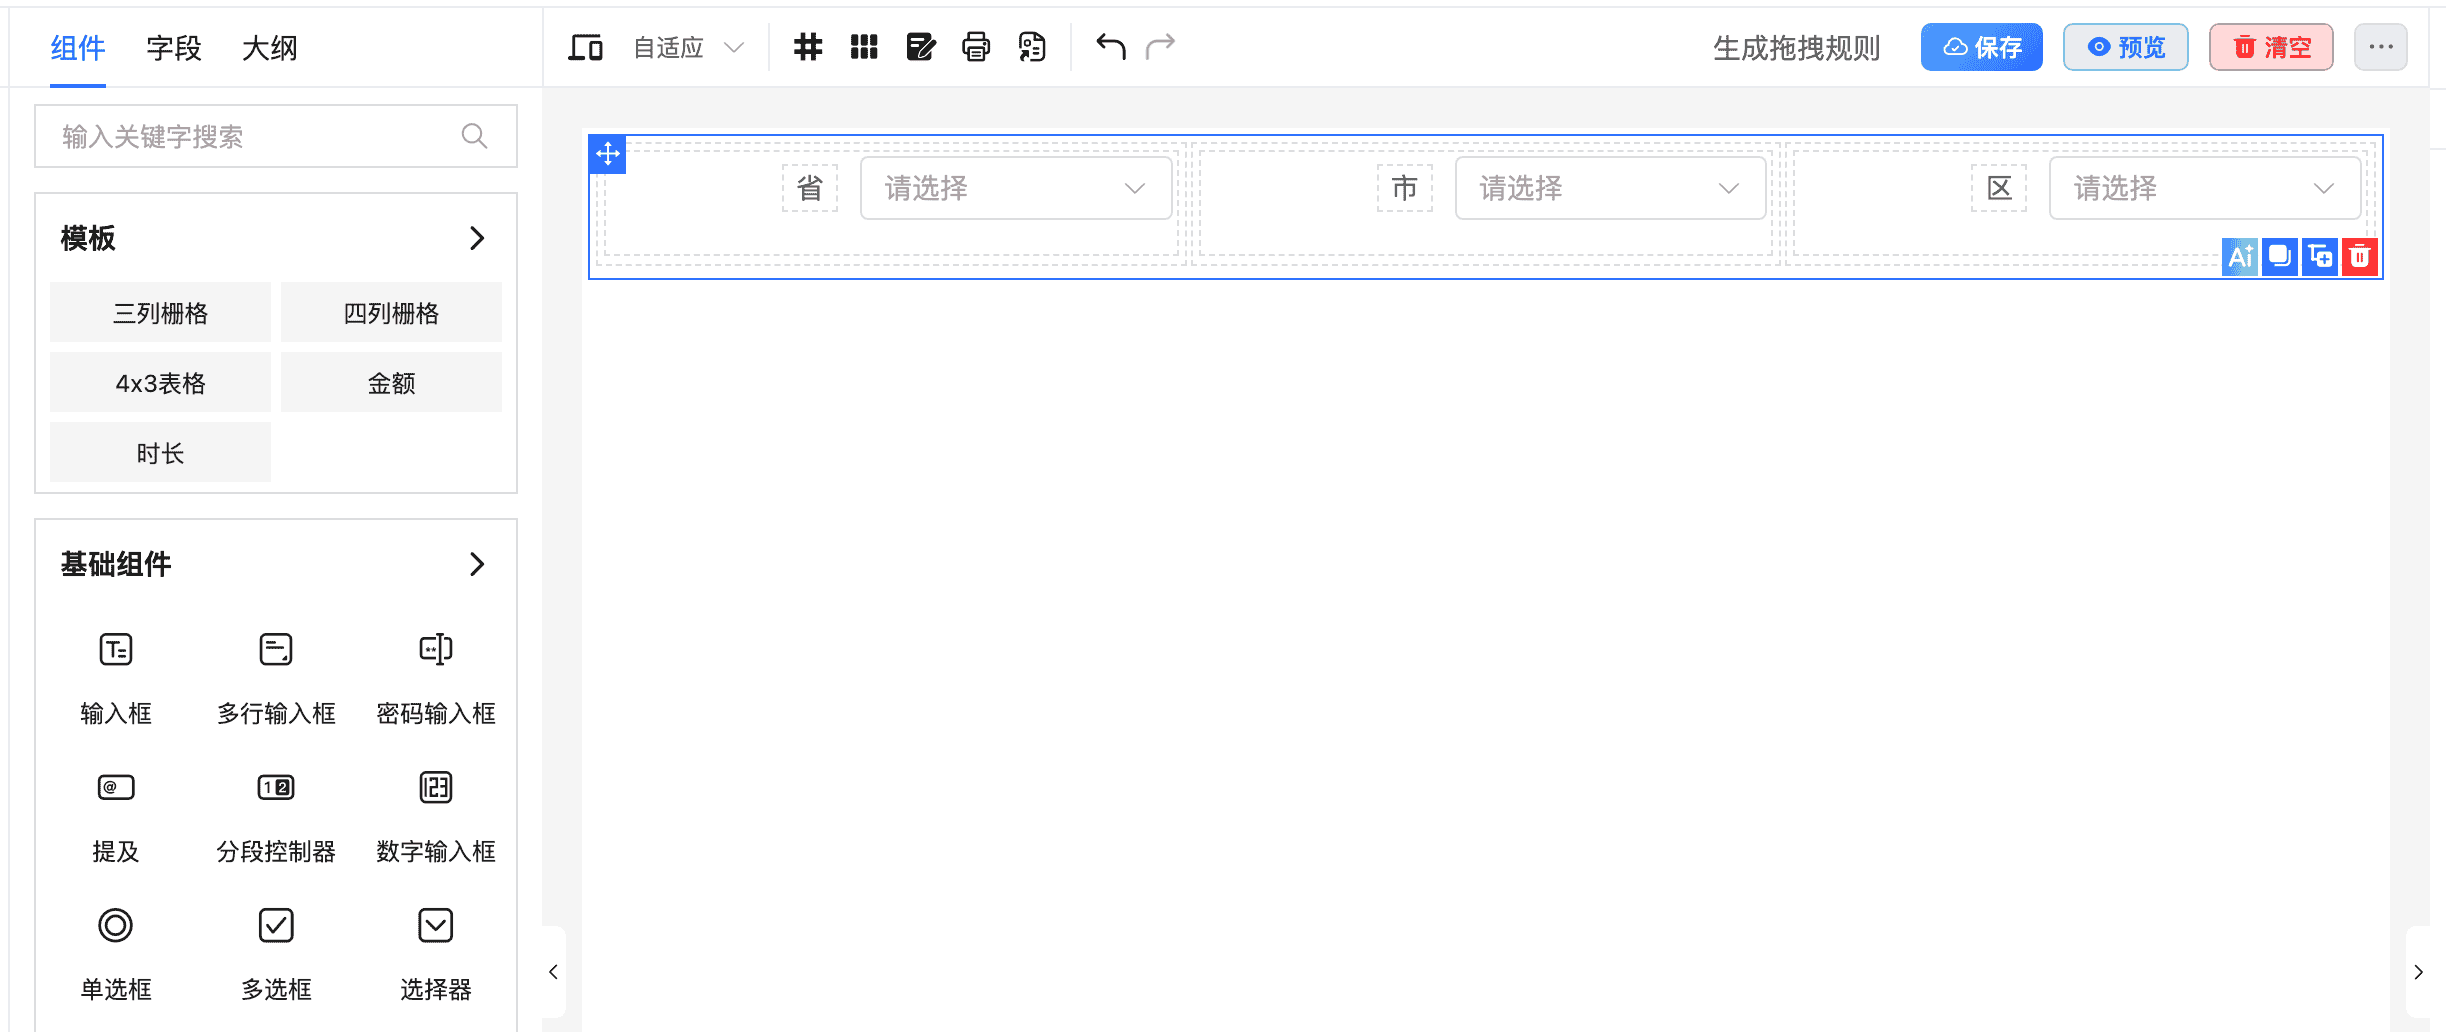Delete the selected grid with trash icon

point(2360,257)
